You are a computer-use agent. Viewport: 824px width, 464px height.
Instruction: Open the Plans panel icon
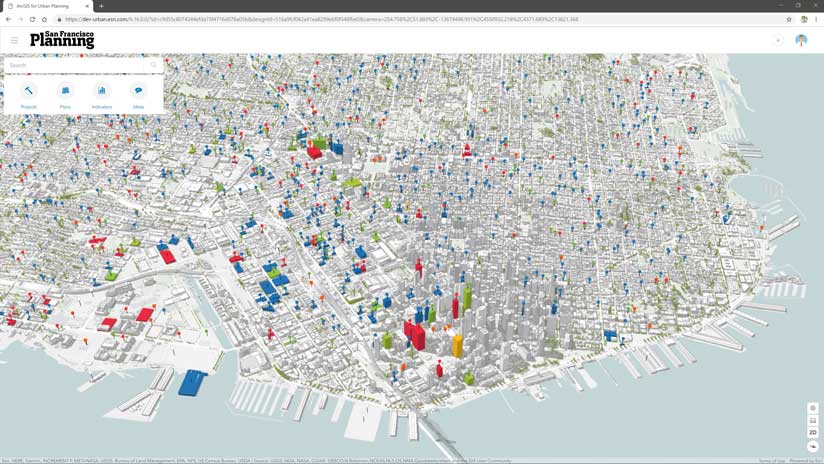point(65,91)
